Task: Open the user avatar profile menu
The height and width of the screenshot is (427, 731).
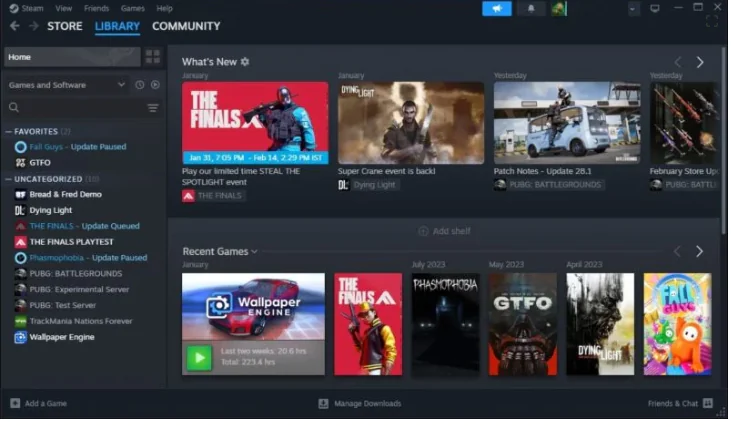Action: click(559, 9)
